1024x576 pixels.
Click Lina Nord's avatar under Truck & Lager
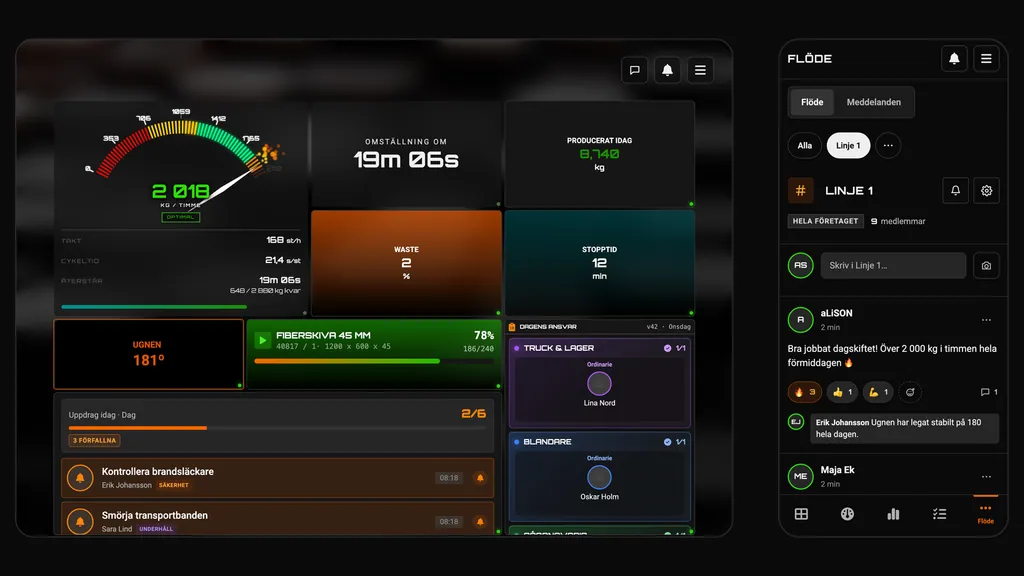tap(599, 384)
